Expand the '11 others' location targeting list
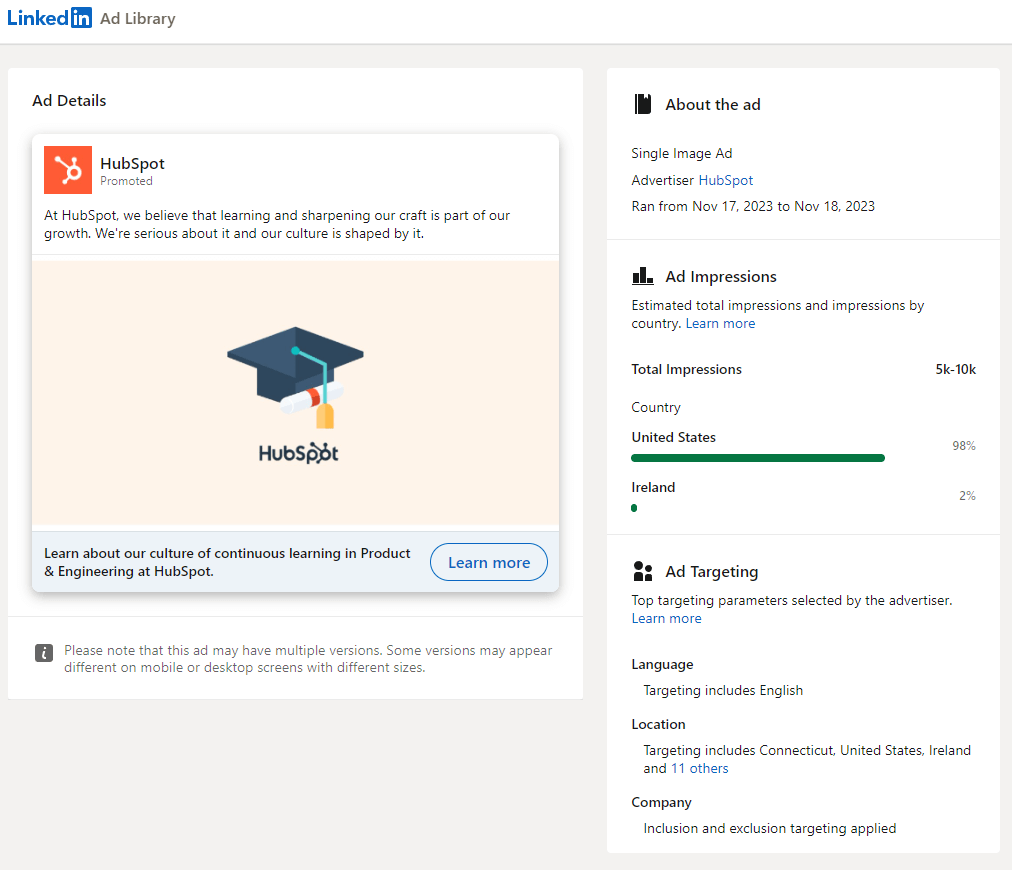 (699, 768)
